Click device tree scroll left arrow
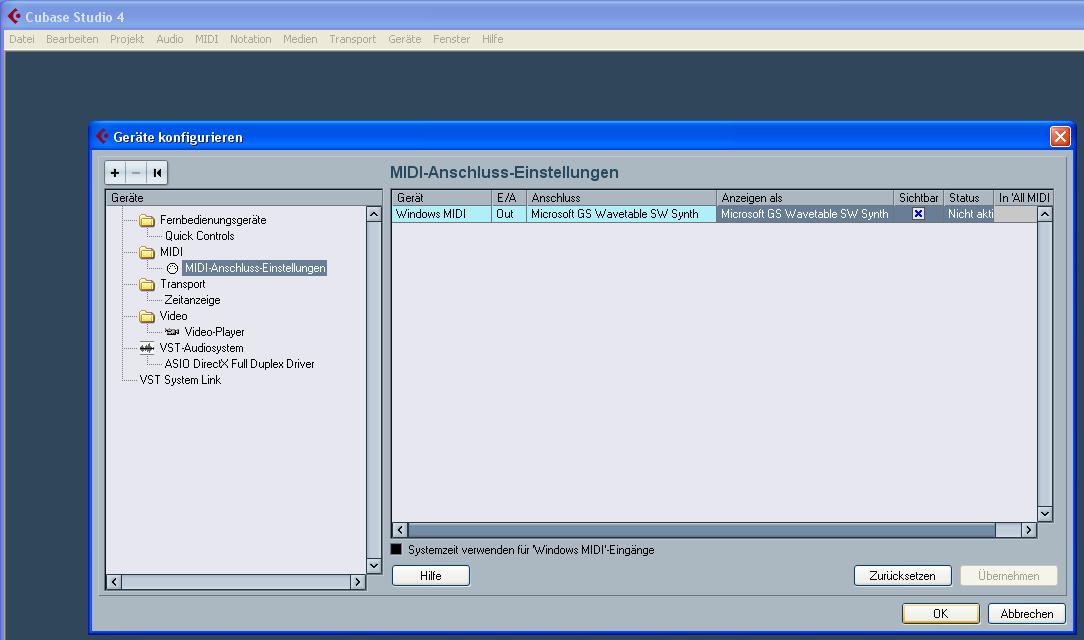The width and height of the screenshot is (1084, 640). (114, 582)
